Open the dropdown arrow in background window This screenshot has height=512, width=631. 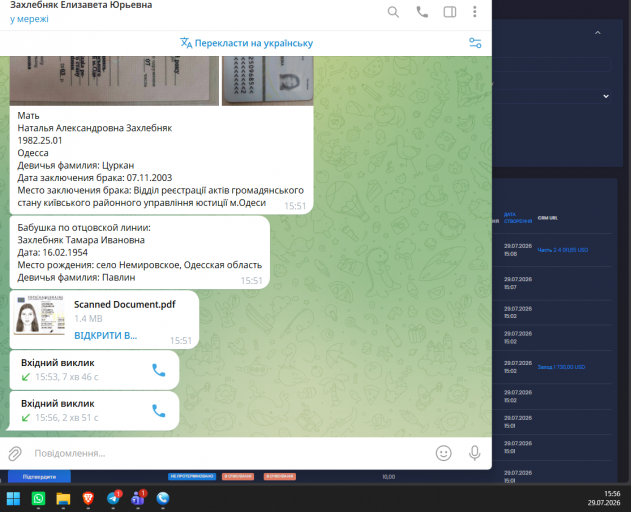606,97
